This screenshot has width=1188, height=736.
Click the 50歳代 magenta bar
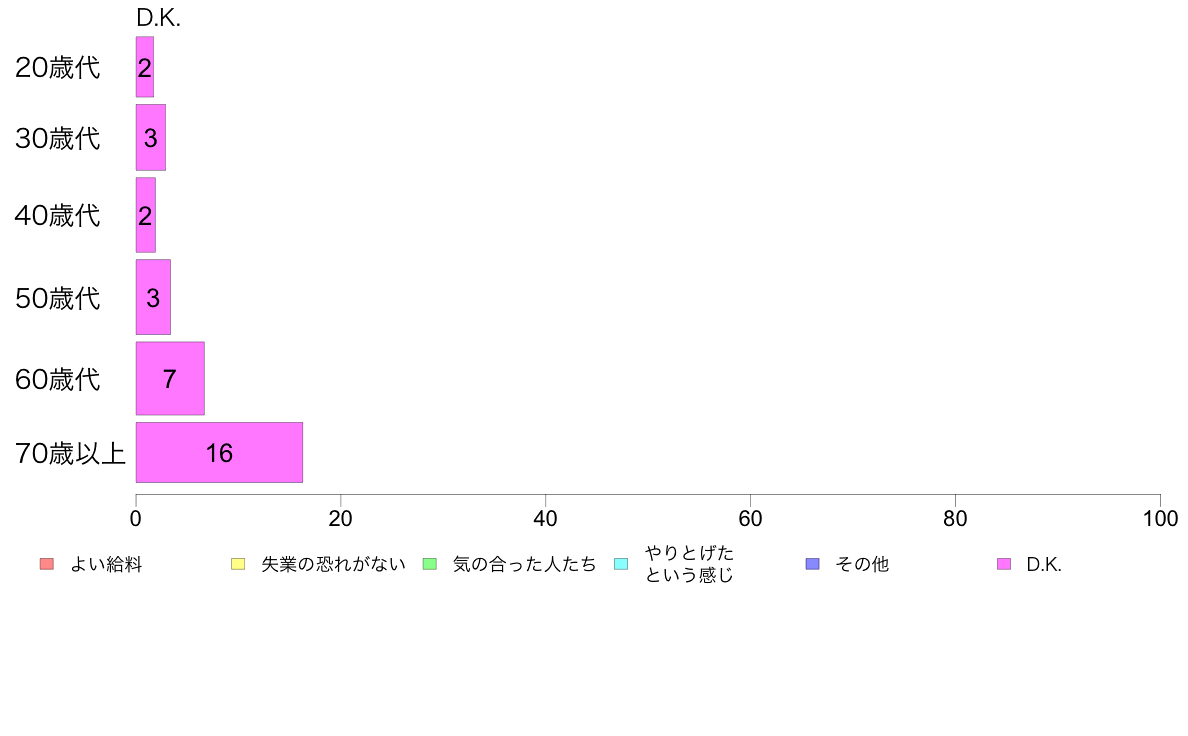tap(153, 297)
